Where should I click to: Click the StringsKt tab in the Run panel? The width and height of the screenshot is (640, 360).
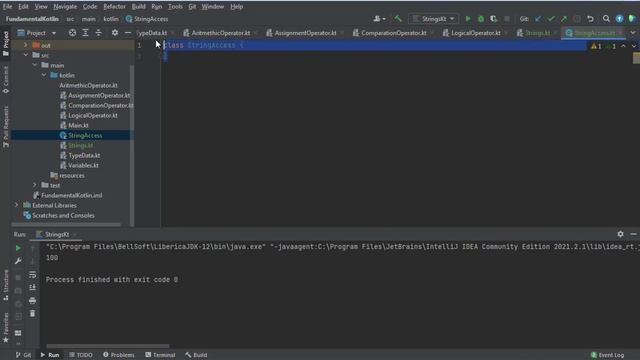(x=57, y=234)
